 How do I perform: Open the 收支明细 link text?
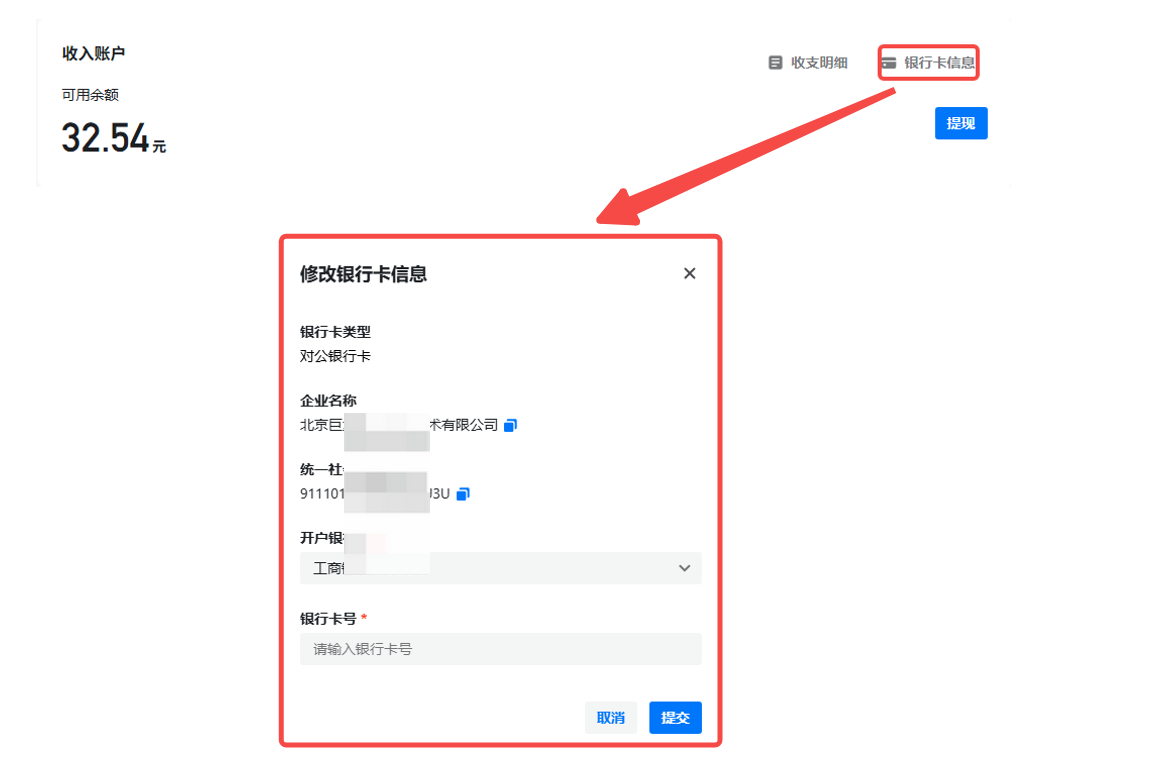[x=819, y=63]
